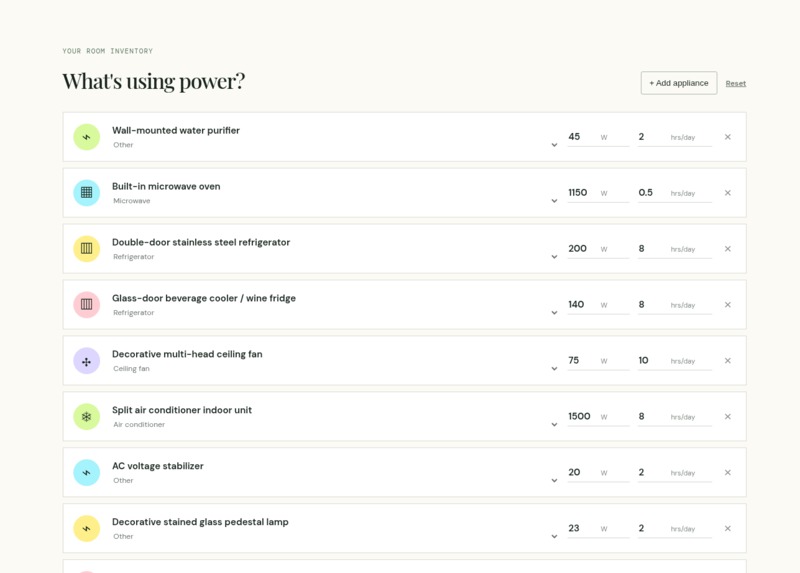The width and height of the screenshot is (800, 573).
Task: Click the air conditioner snowflake icon
Action: click(x=87, y=416)
